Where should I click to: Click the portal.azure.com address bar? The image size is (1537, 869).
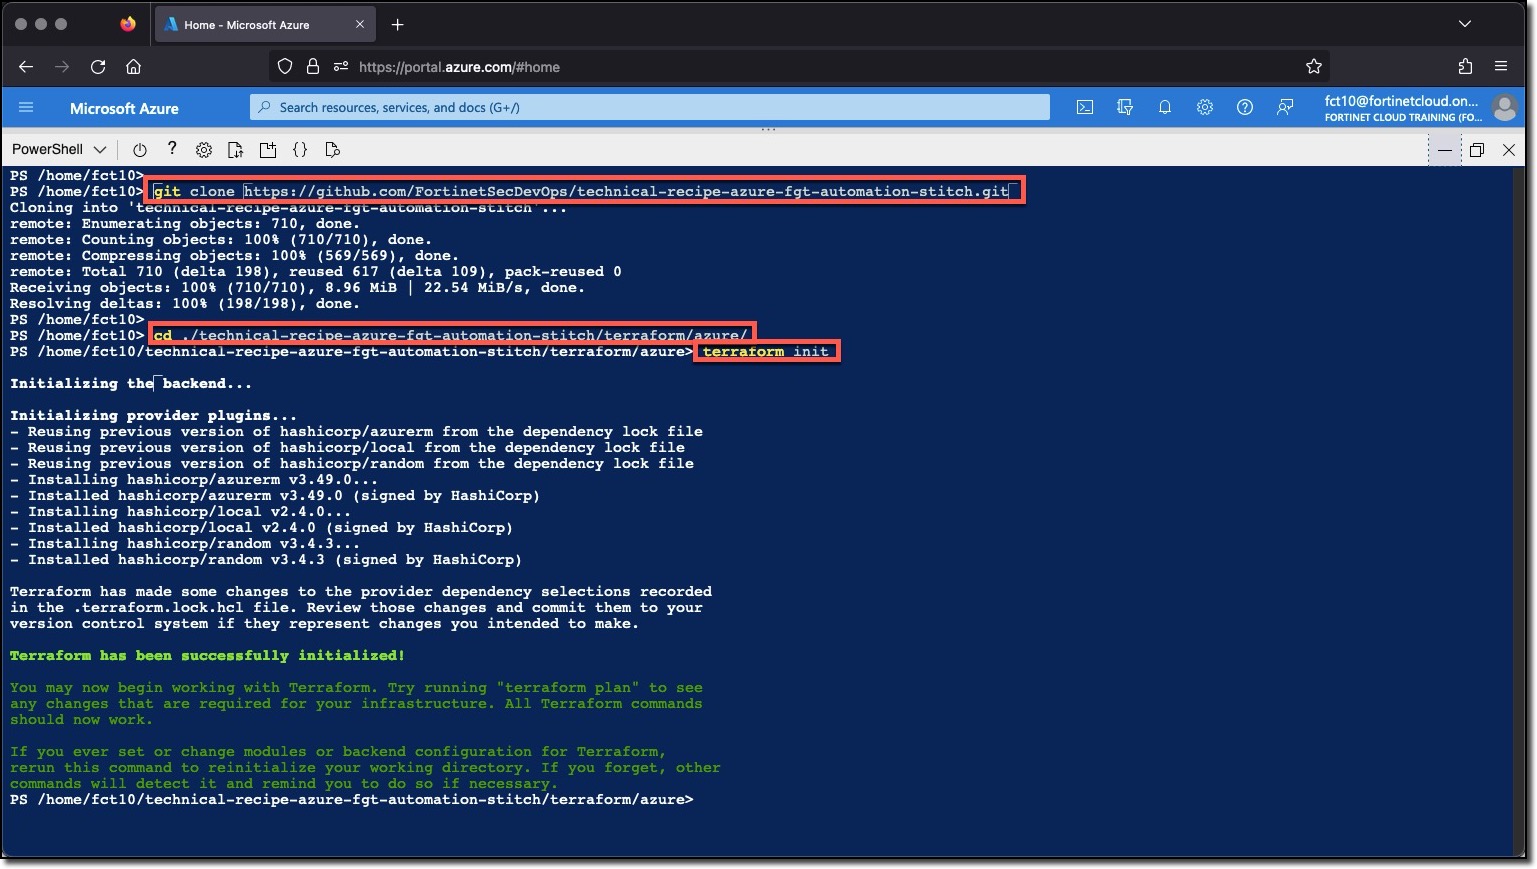[800, 67]
